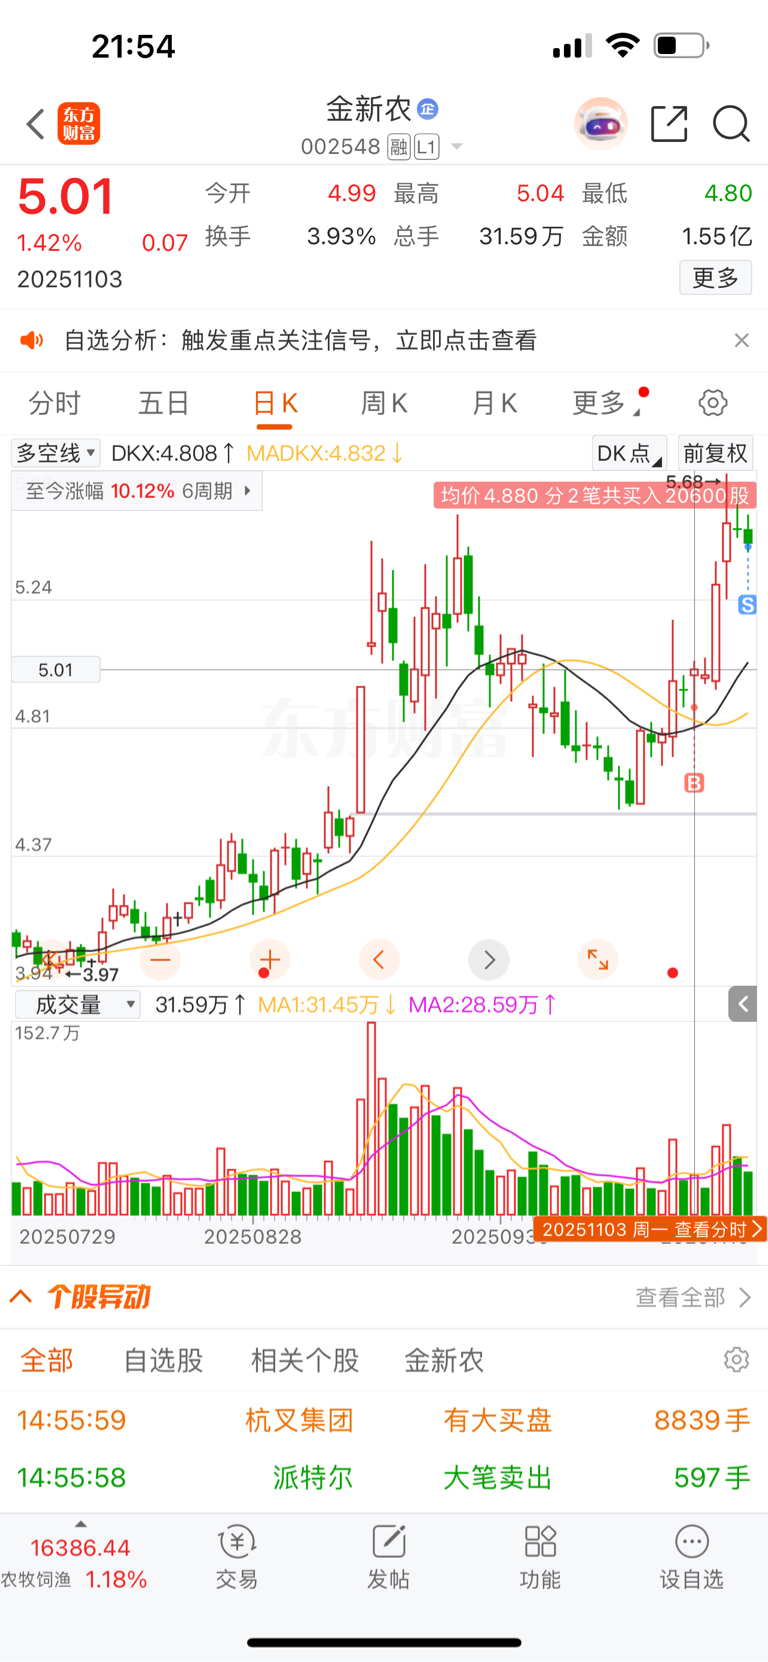Tap the enterprise verified badge beside 金新农
Screen dimensions: 768x1662
tap(428, 108)
